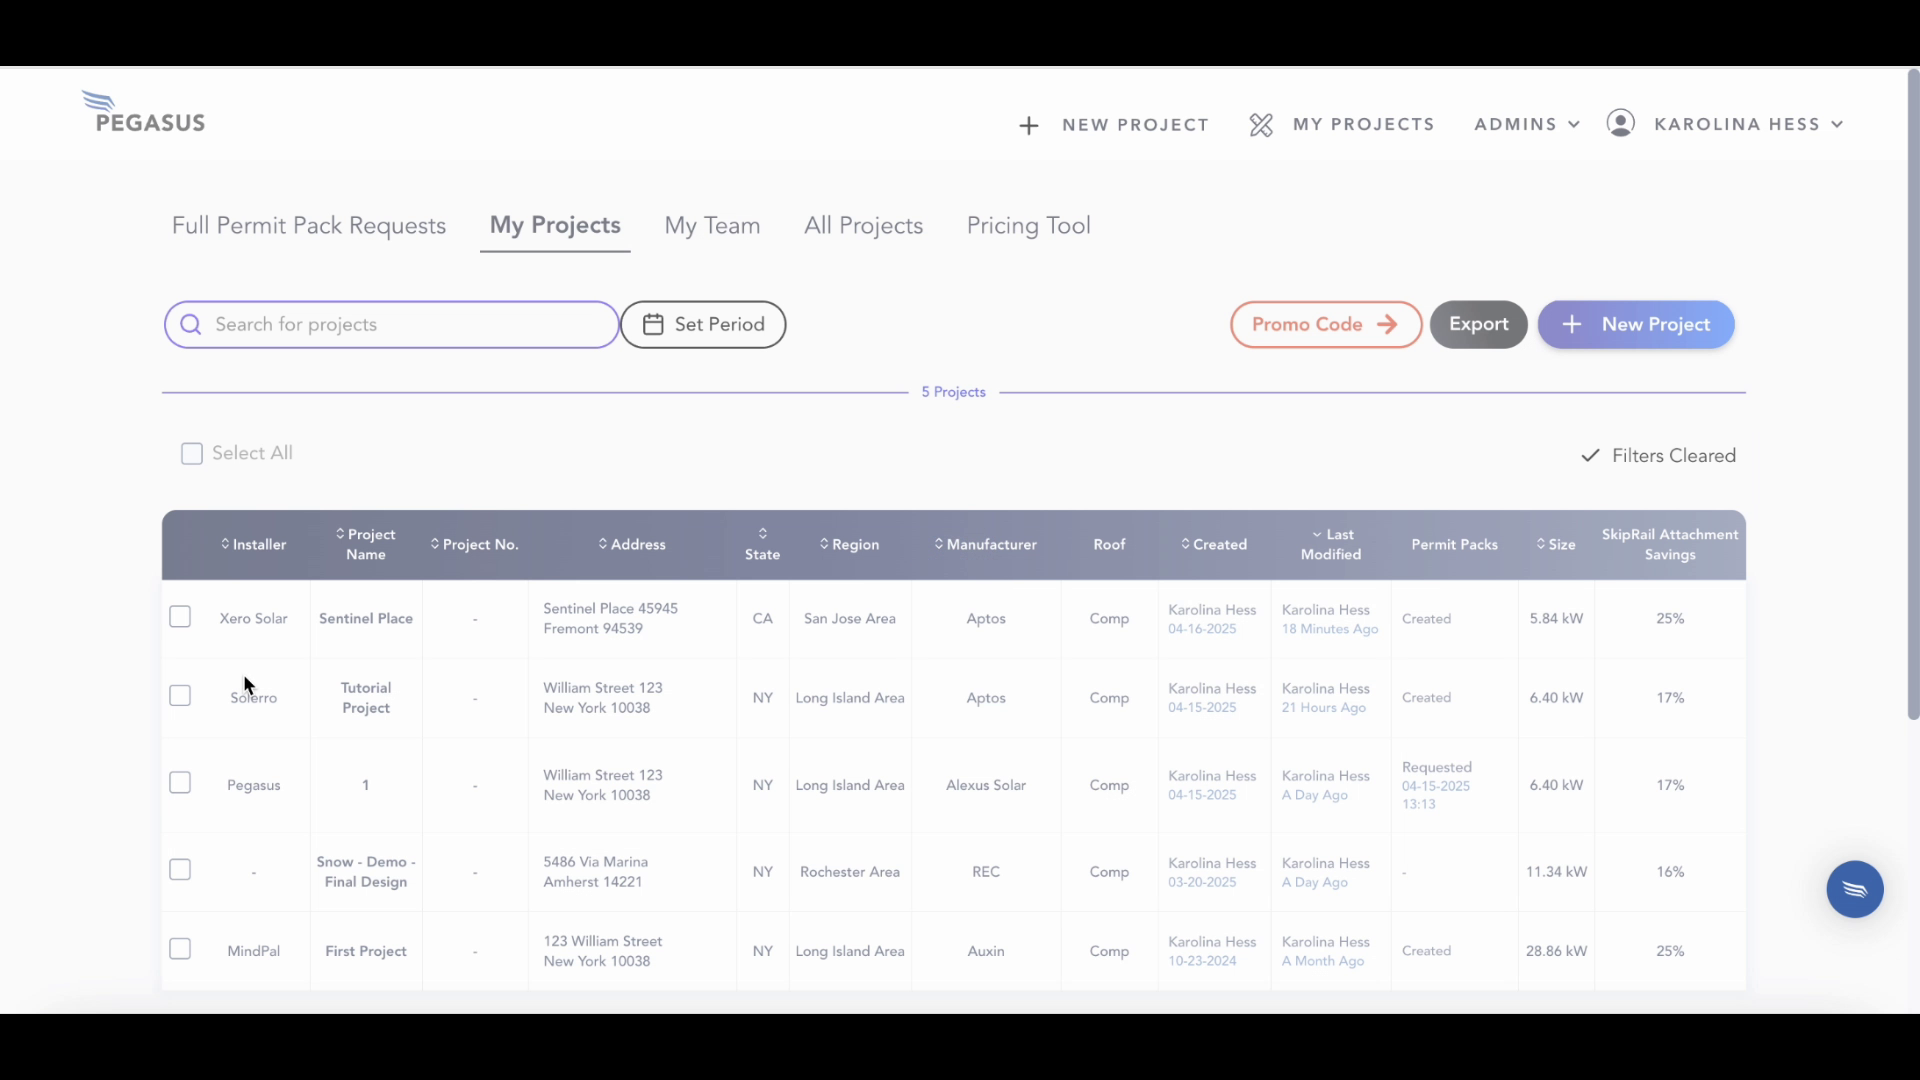The width and height of the screenshot is (1920, 1080).
Task: Sort by Installer column arrows
Action: [225, 544]
